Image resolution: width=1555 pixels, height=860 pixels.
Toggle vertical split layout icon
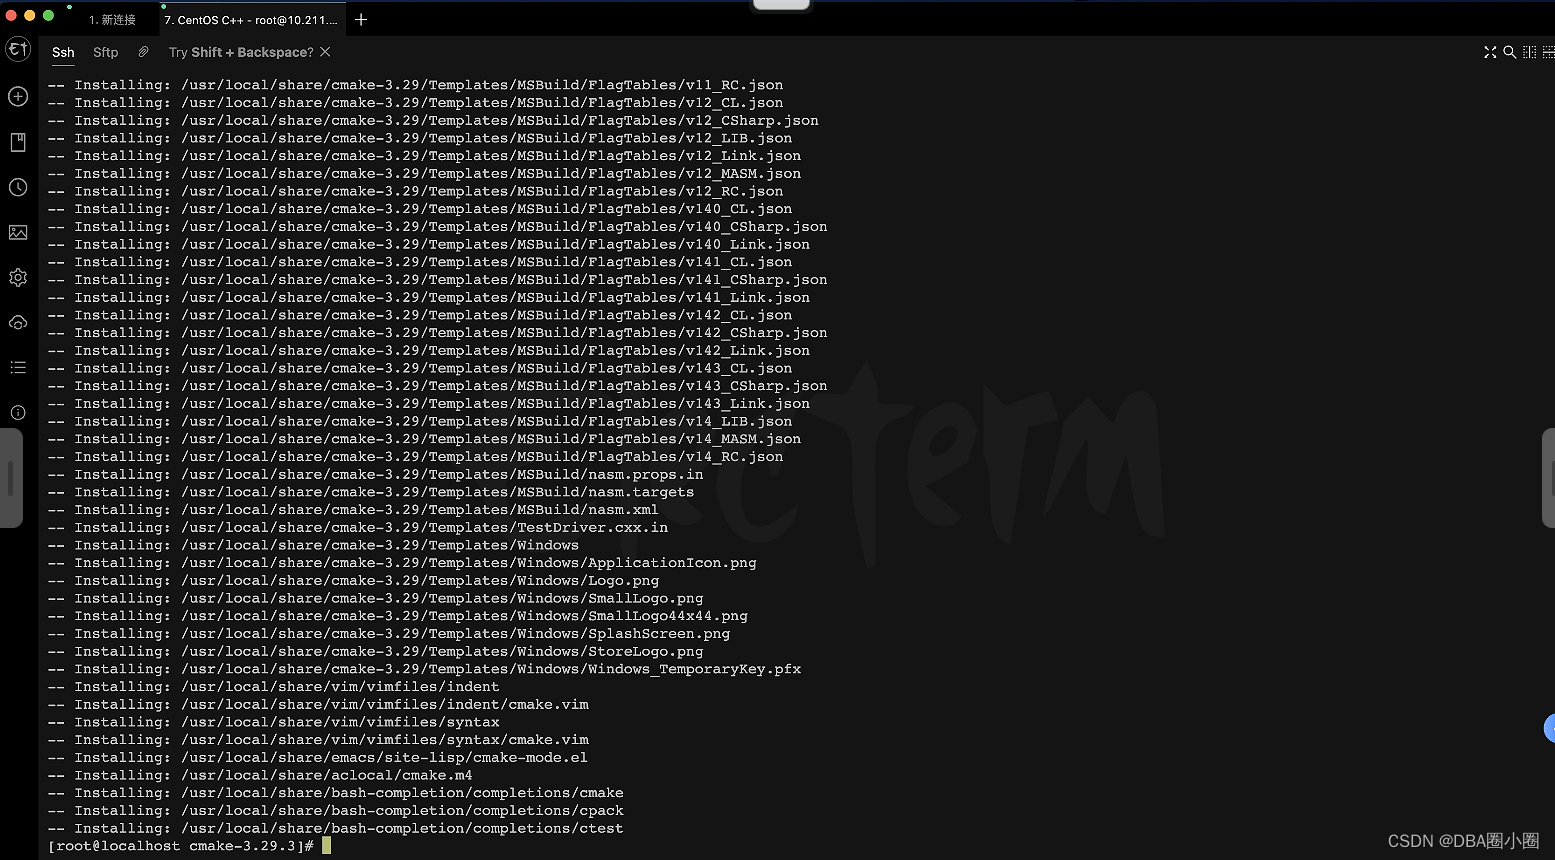pyautogui.click(x=1529, y=52)
